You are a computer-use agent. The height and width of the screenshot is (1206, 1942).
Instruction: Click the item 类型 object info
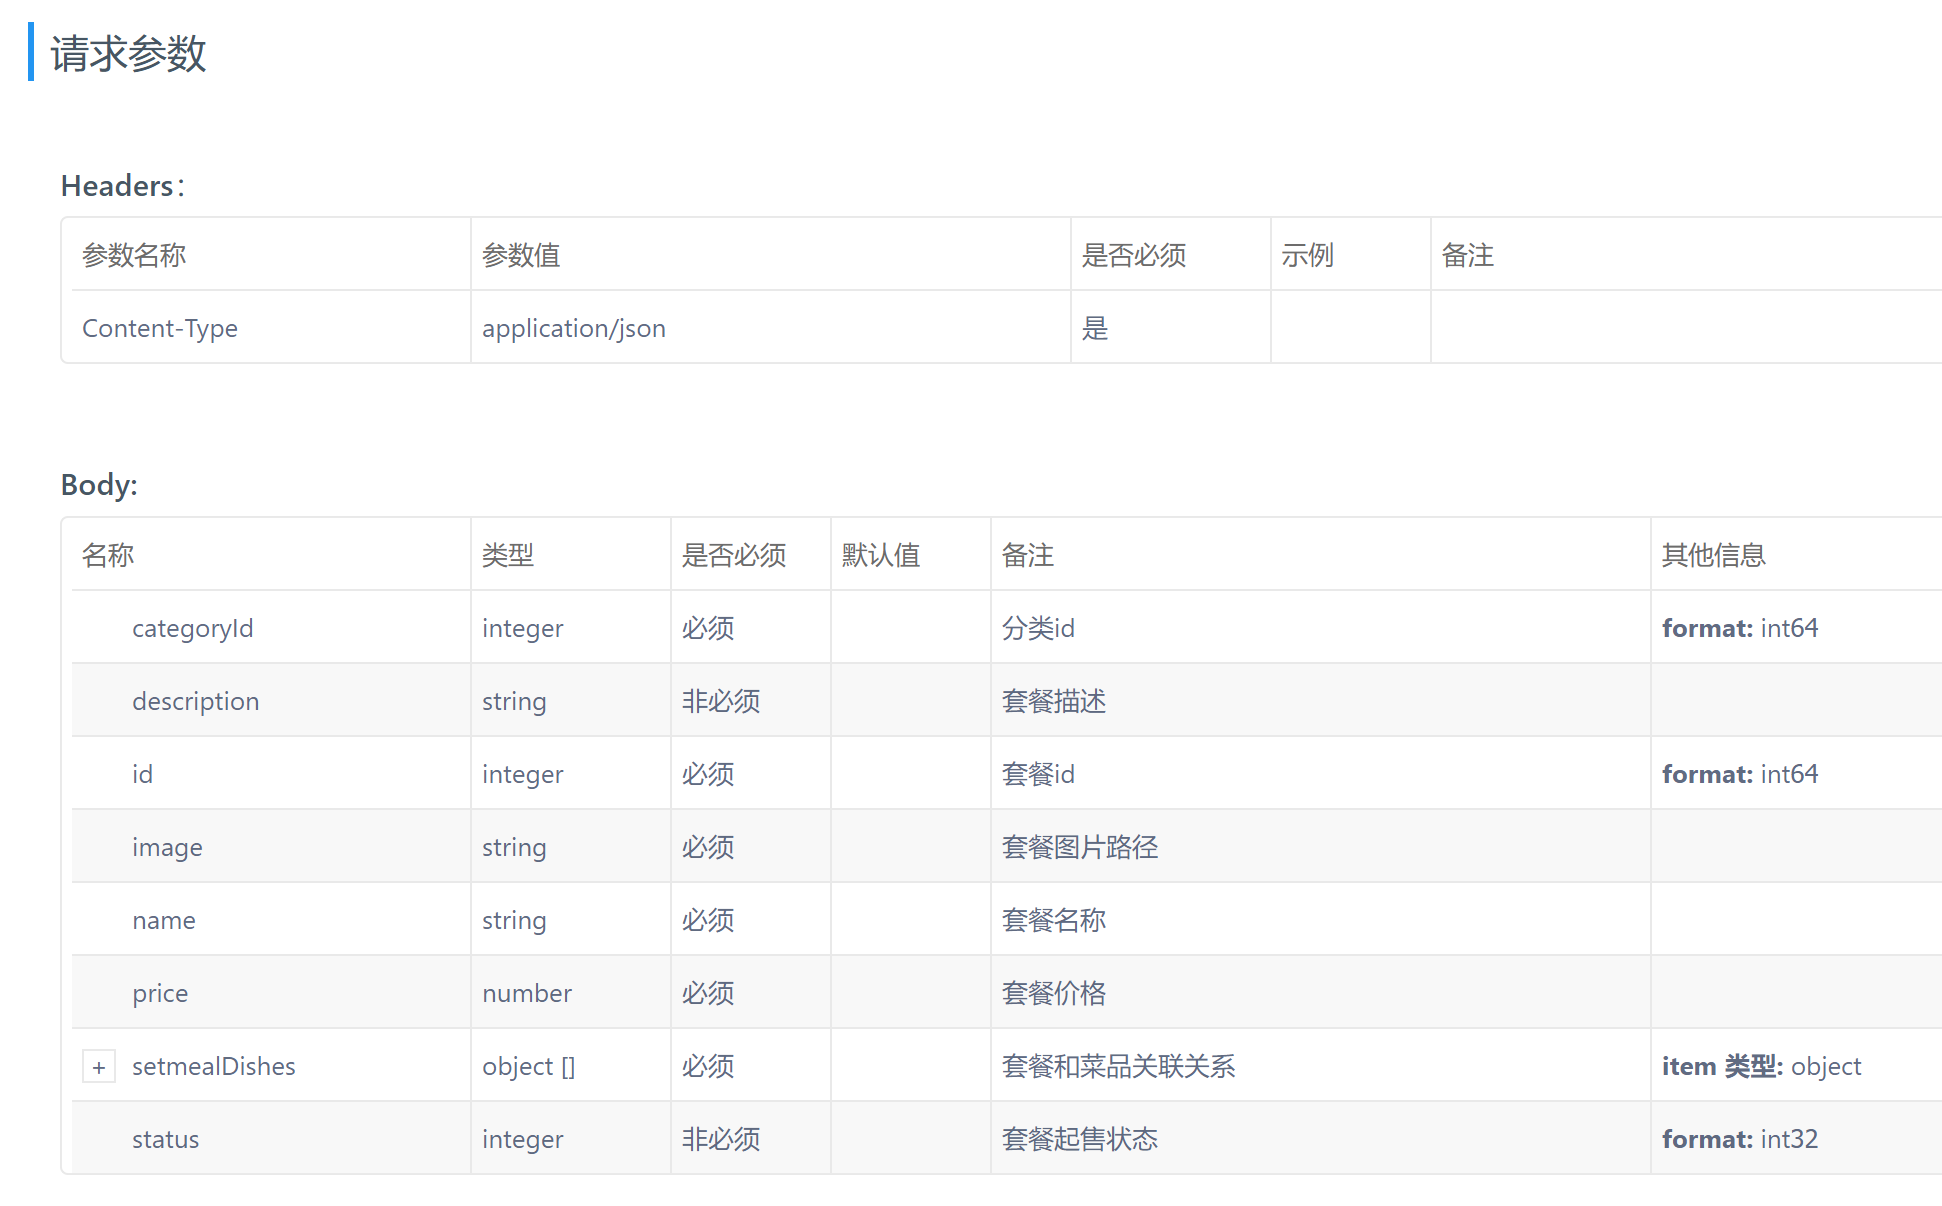[1760, 1066]
